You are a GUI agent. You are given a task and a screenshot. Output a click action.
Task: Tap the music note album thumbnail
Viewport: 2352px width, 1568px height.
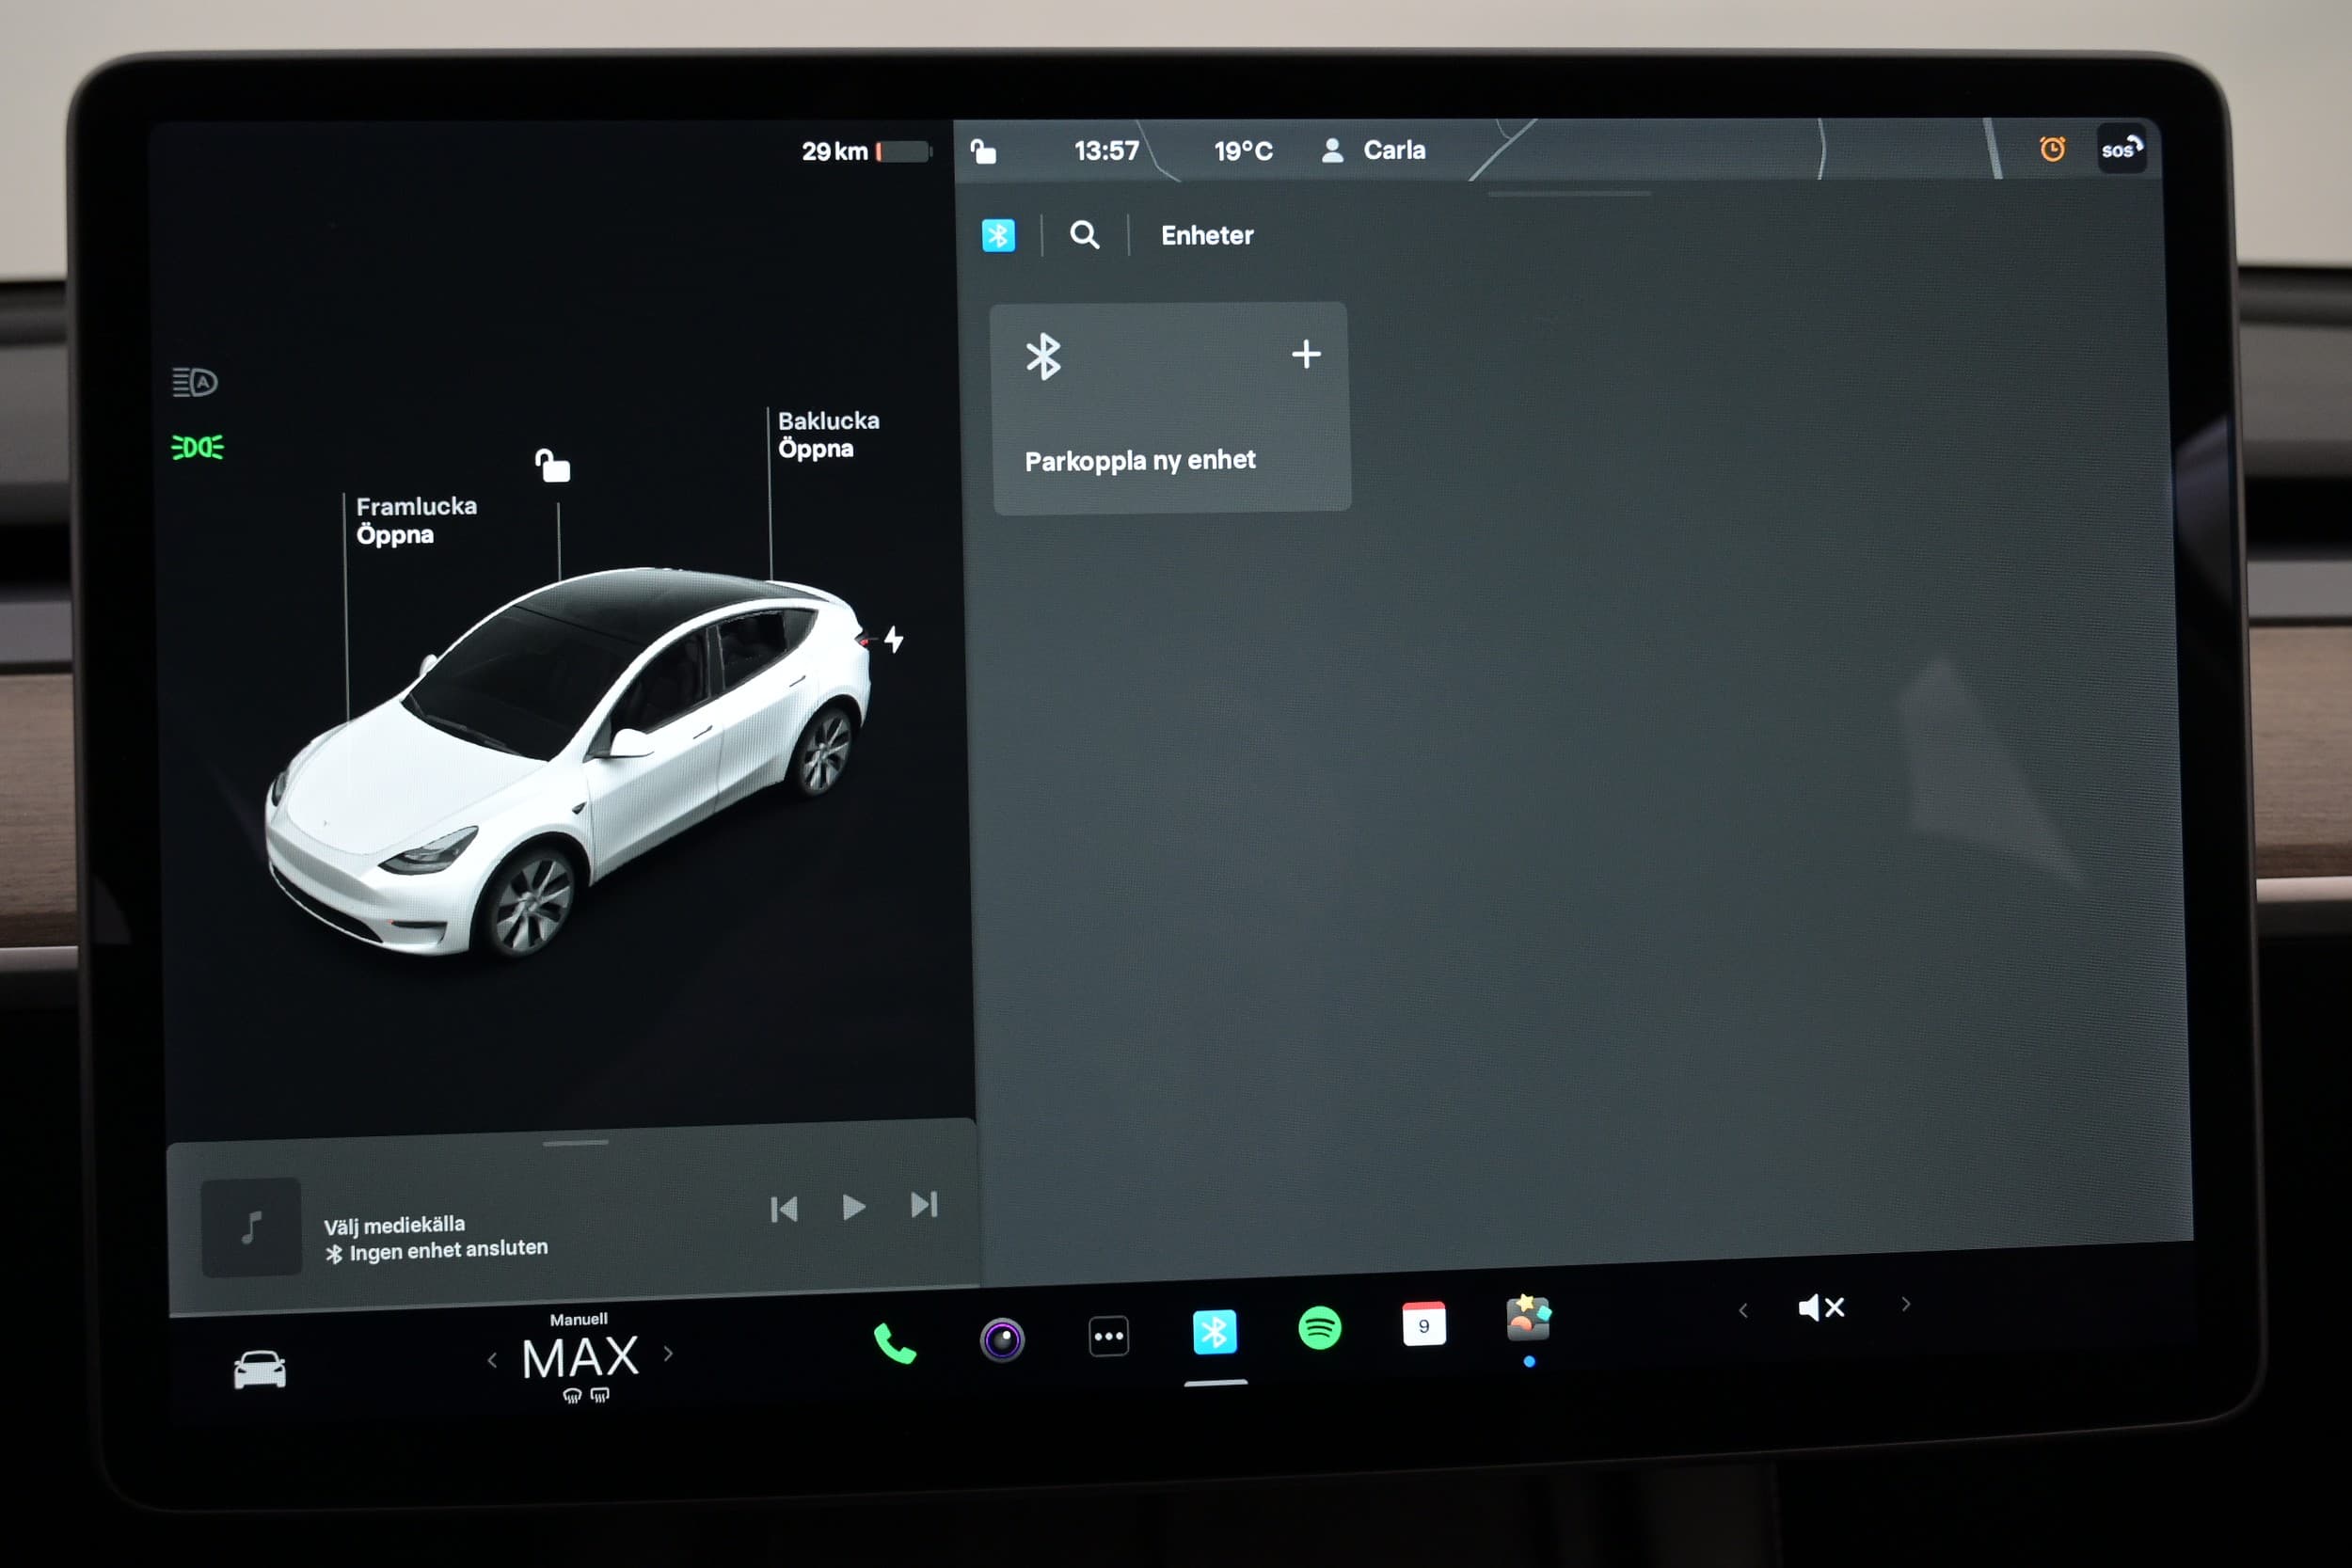(x=251, y=1227)
